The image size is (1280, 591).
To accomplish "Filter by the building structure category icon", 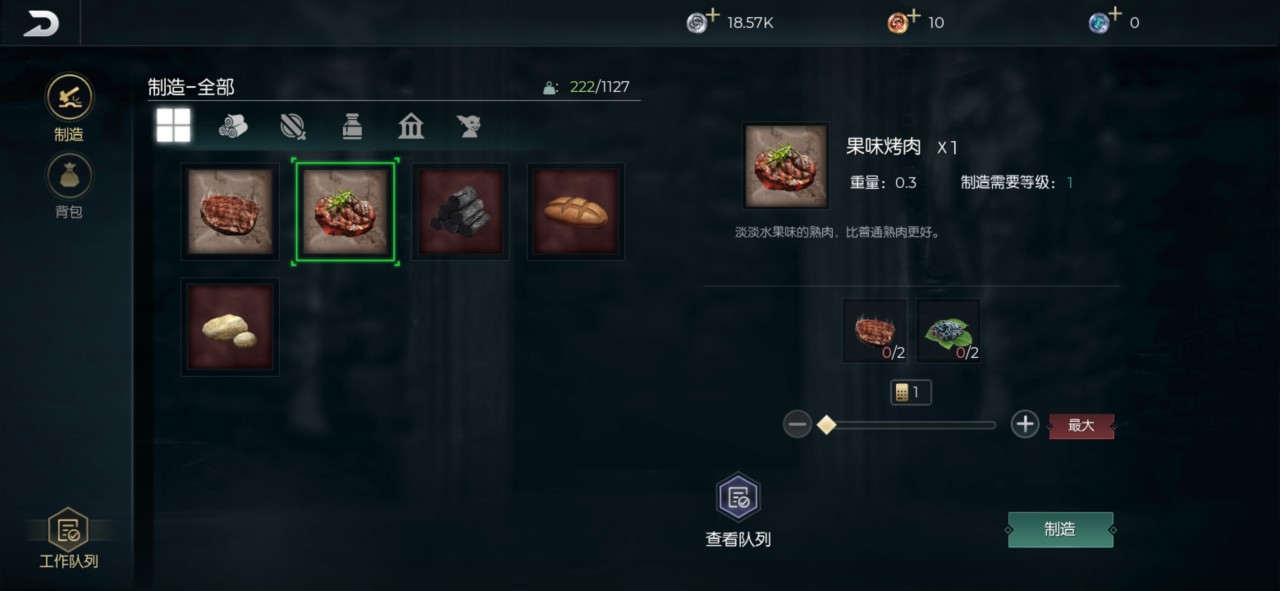I will pos(411,126).
